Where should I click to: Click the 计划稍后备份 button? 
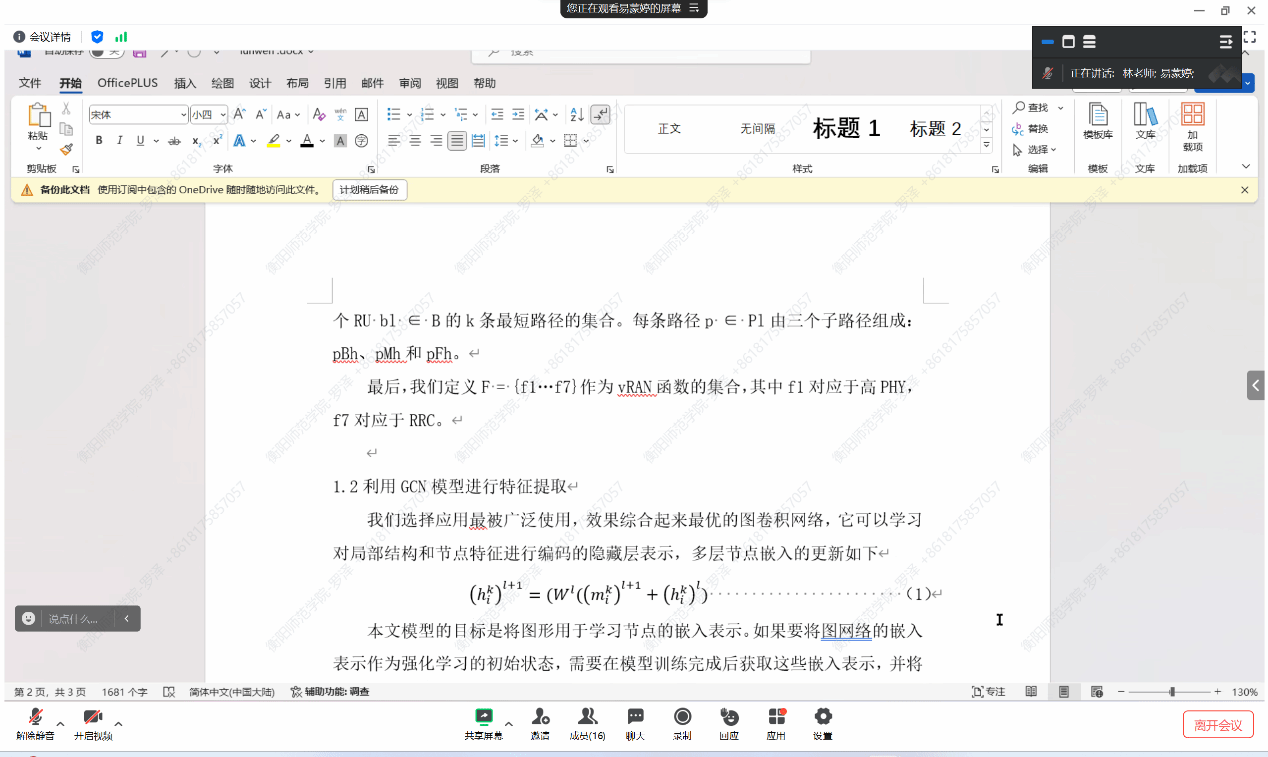click(370, 190)
